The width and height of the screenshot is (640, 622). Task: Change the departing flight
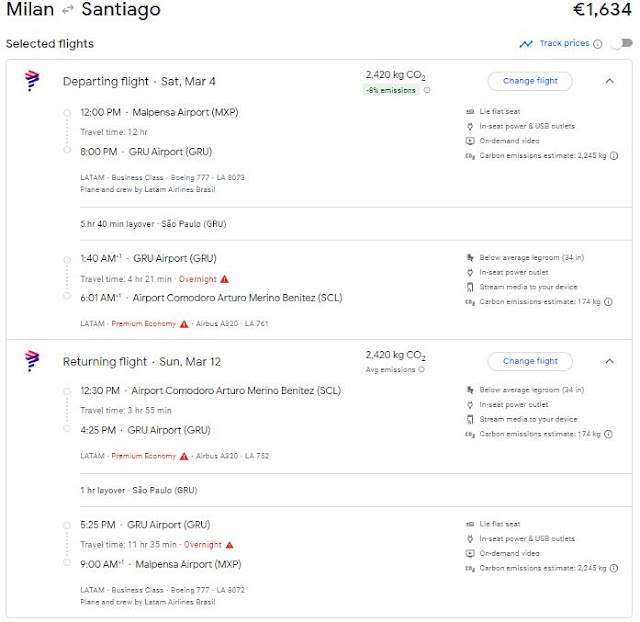pyautogui.click(x=530, y=81)
